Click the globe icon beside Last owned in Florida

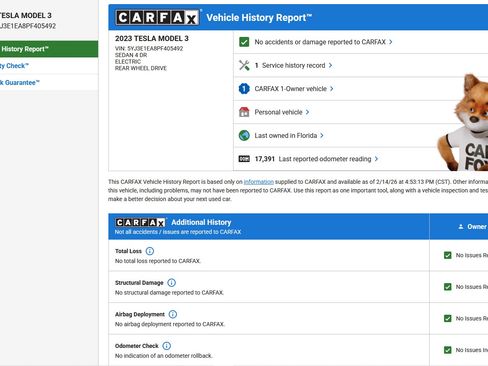pyautogui.click(x=244, y=135)
